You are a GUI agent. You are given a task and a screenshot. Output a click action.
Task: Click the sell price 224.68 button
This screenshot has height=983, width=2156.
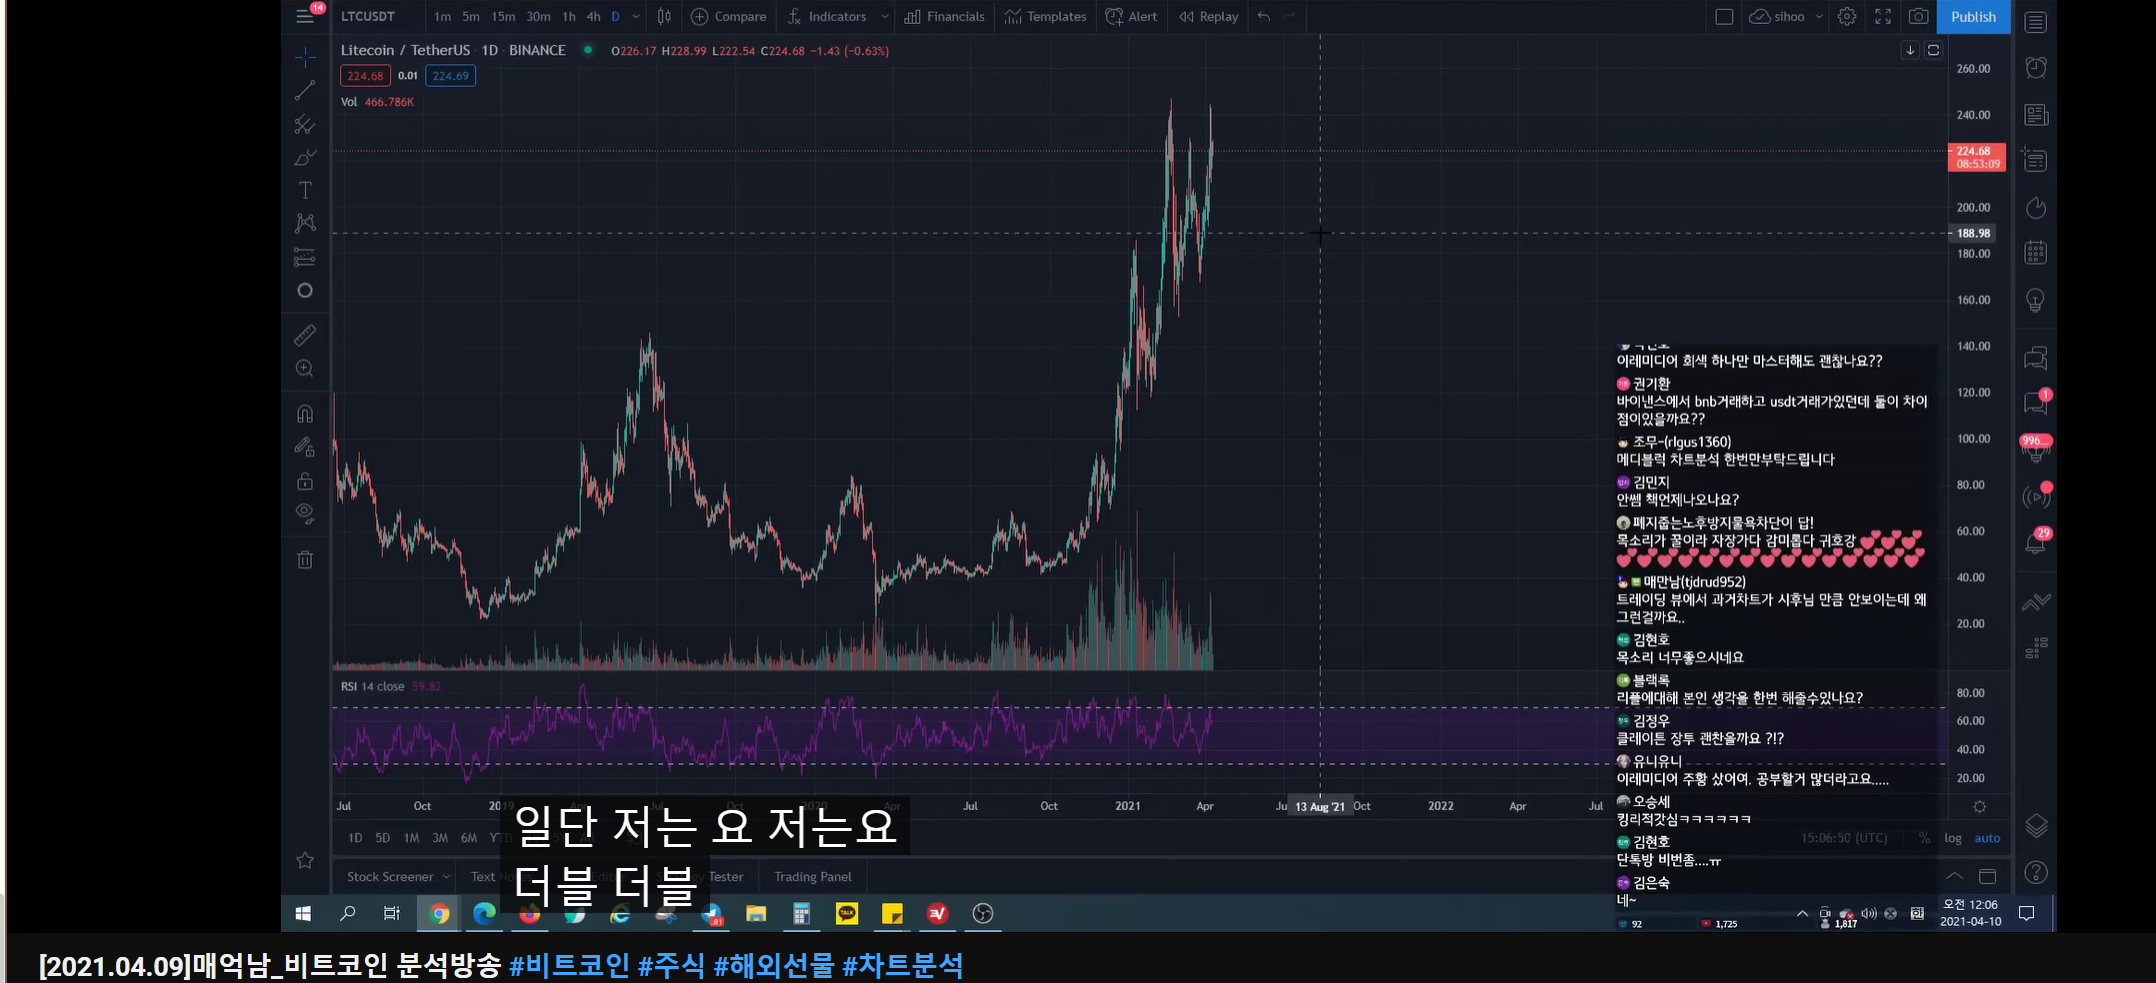coord(365,76)
